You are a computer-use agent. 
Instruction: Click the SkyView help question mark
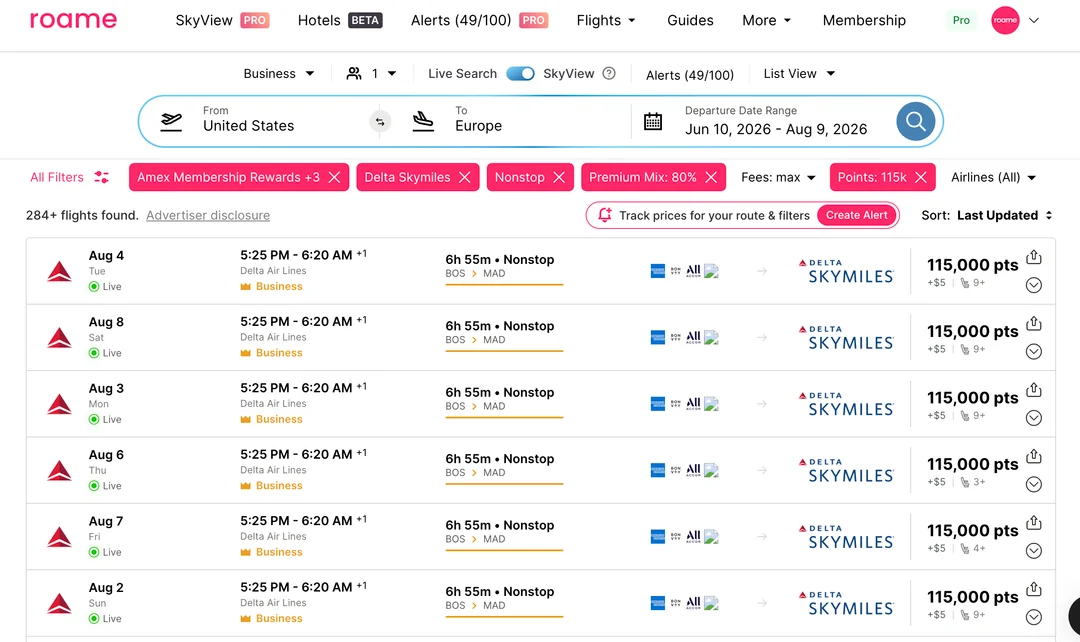pyautogui.click(x=609, y=73)
